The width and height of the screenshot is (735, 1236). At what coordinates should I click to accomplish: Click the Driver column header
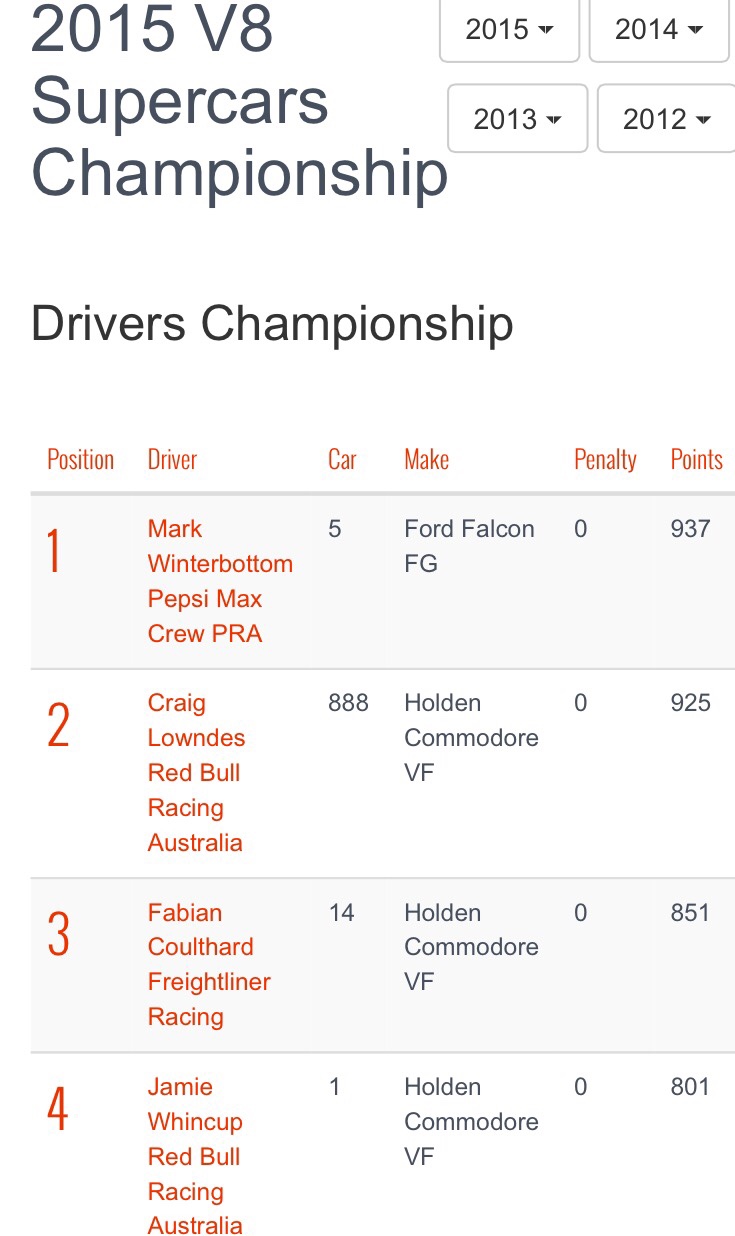[172, 460]
